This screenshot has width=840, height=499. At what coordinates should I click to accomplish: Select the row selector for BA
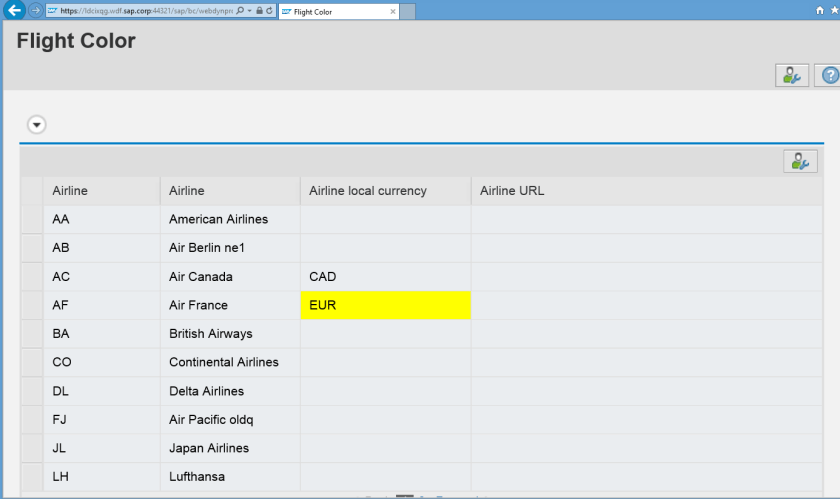tap(32, 333)
